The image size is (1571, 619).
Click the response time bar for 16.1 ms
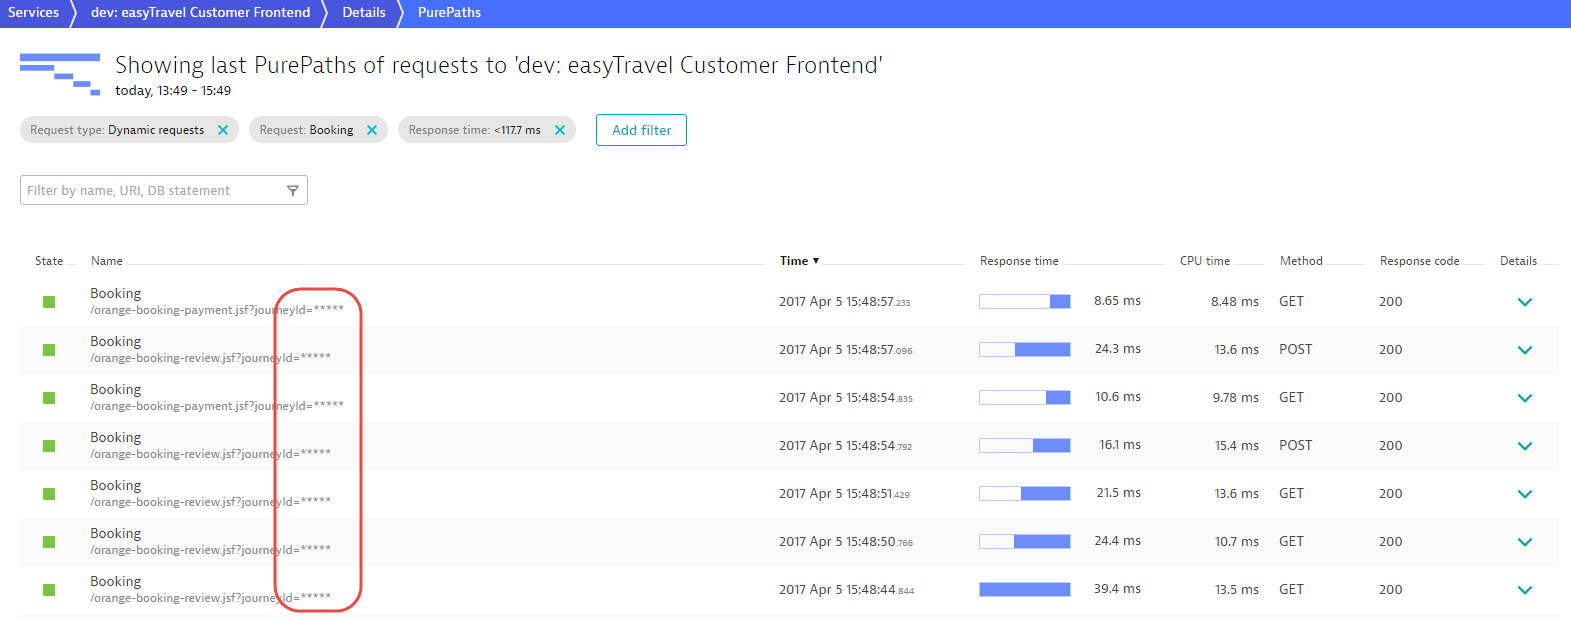[x=1025, y=446]
